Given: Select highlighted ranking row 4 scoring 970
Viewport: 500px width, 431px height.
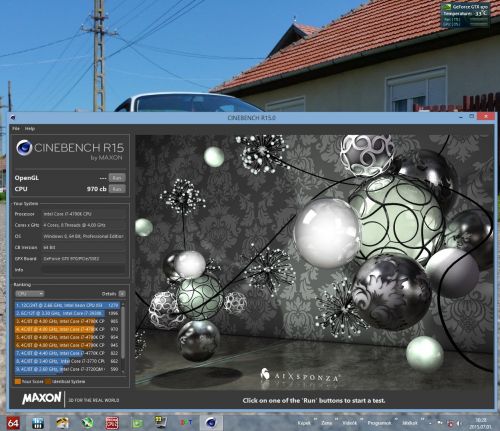Looking at the screenshot, I should 67,329.
